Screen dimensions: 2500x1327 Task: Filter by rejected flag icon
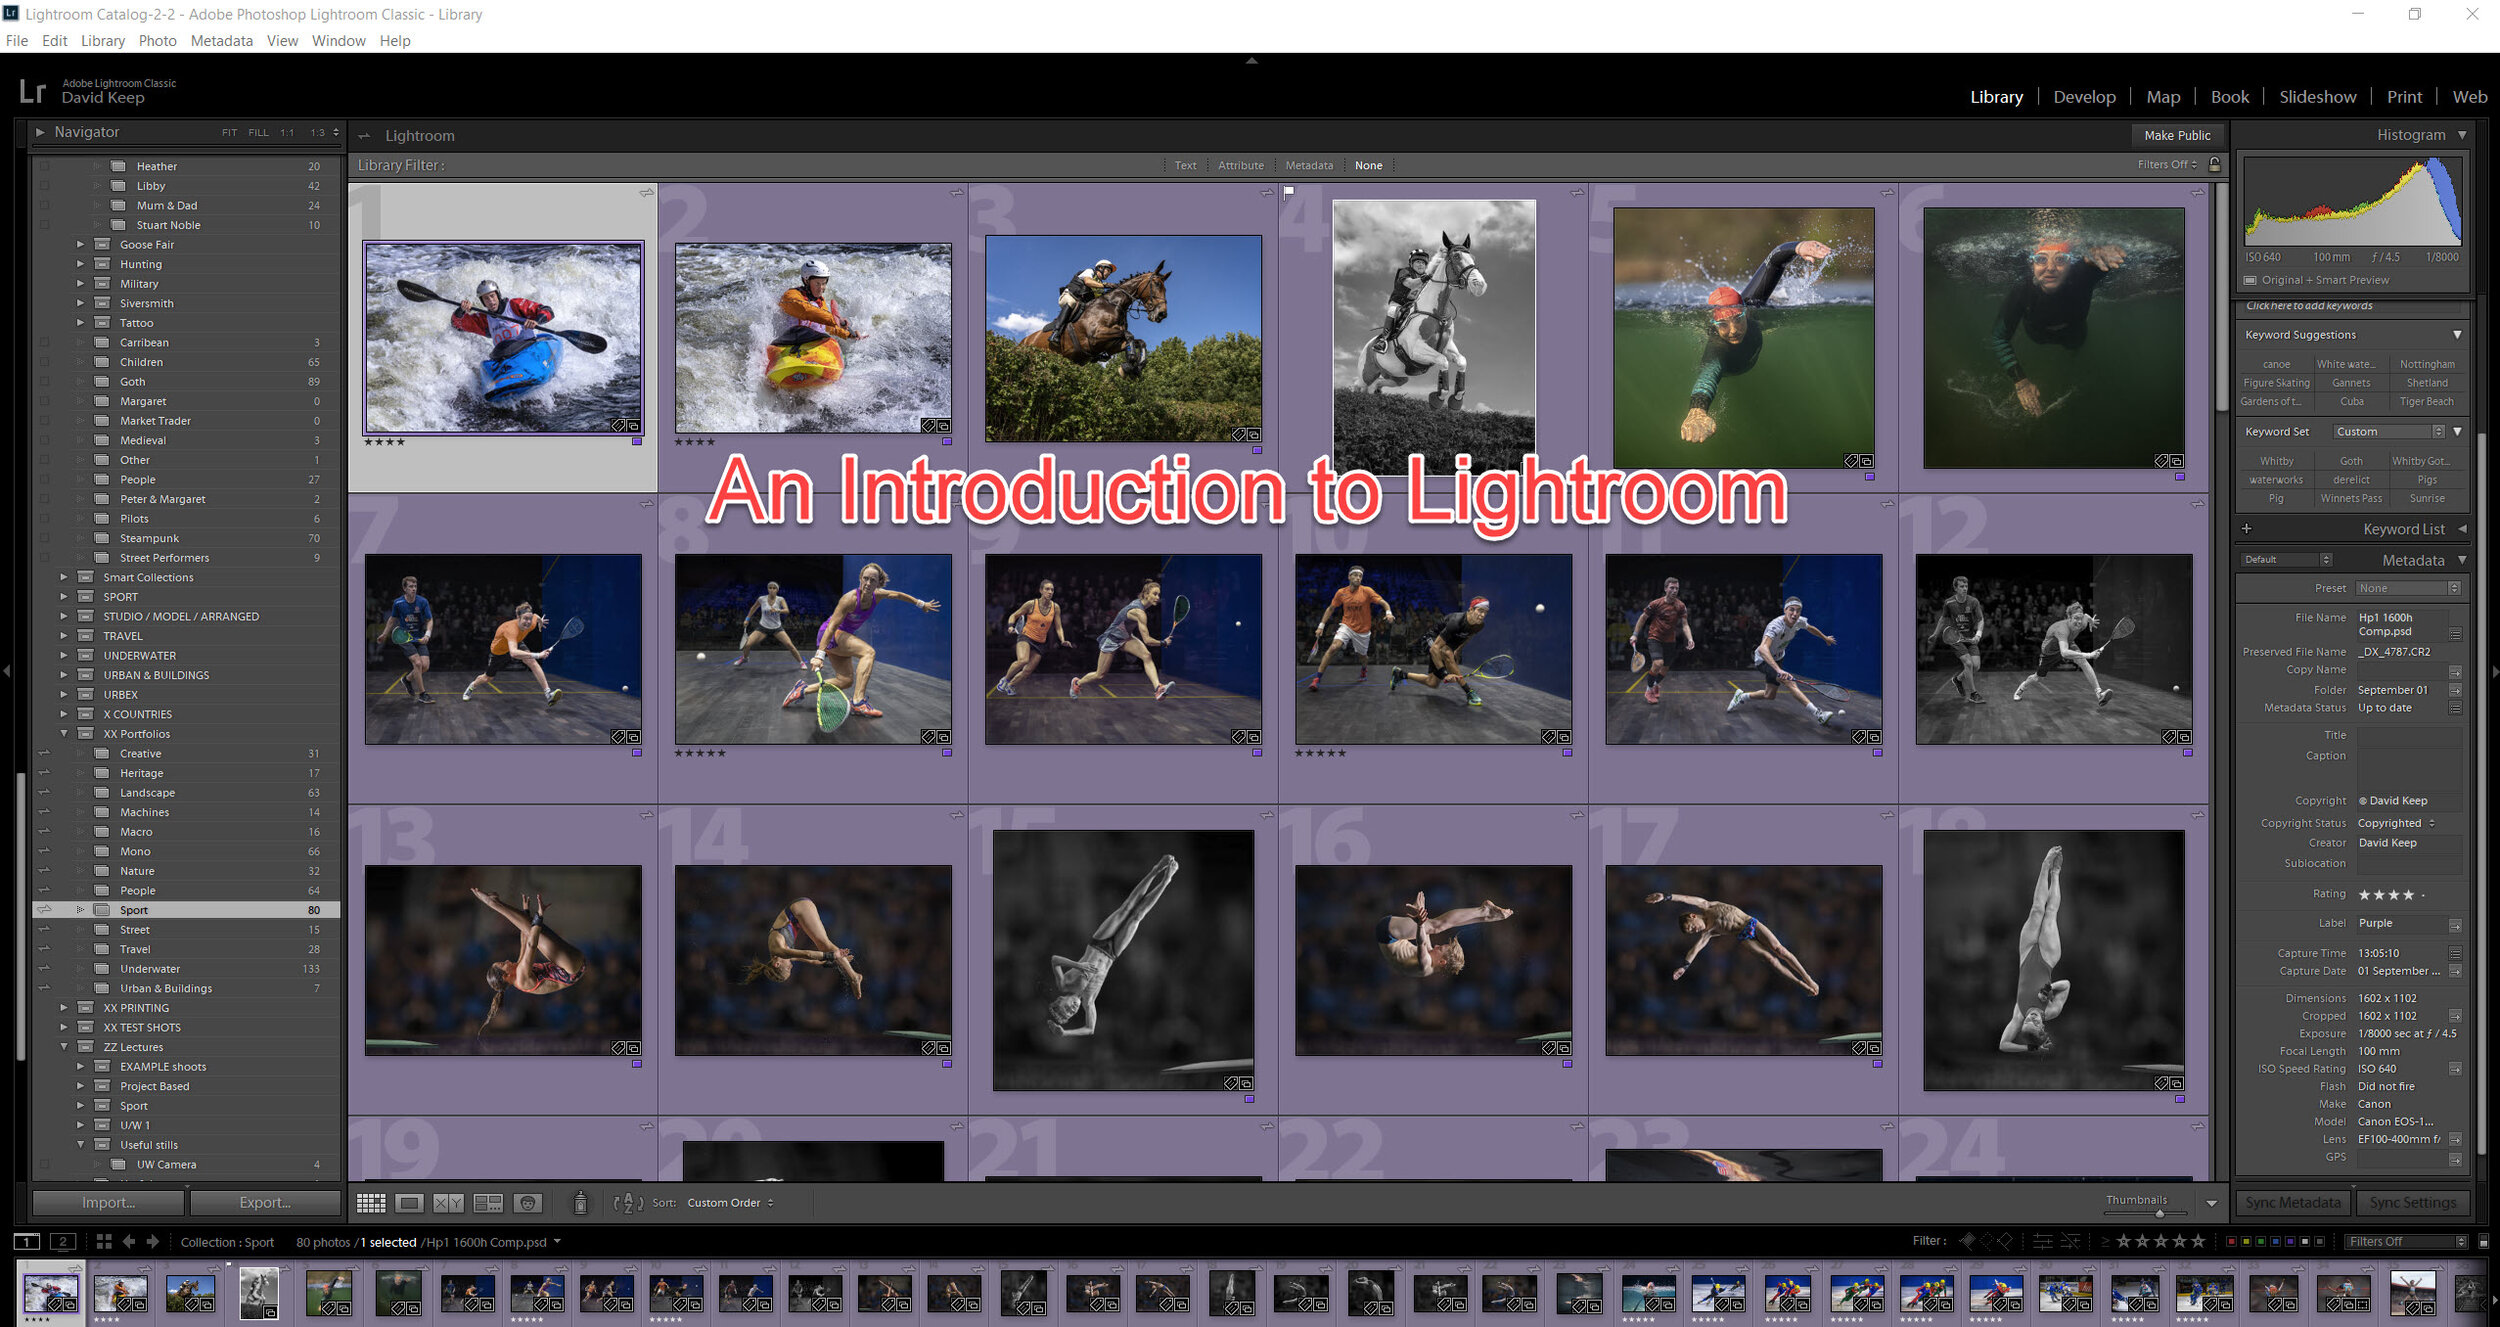pos(2005,1241)
